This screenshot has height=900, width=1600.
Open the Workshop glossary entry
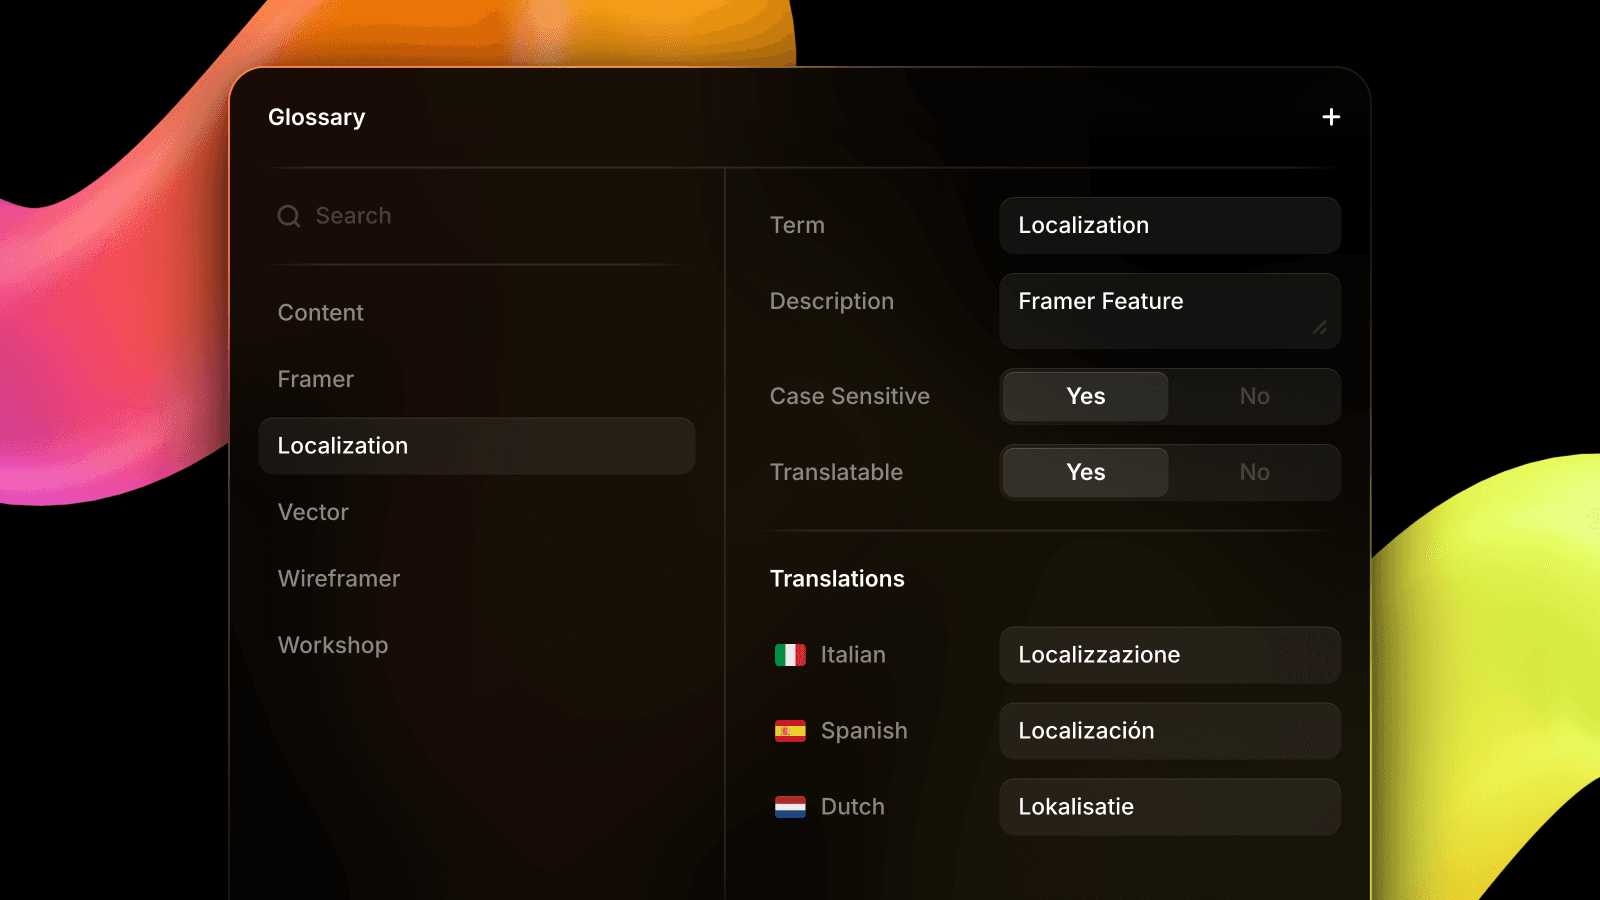333,646
